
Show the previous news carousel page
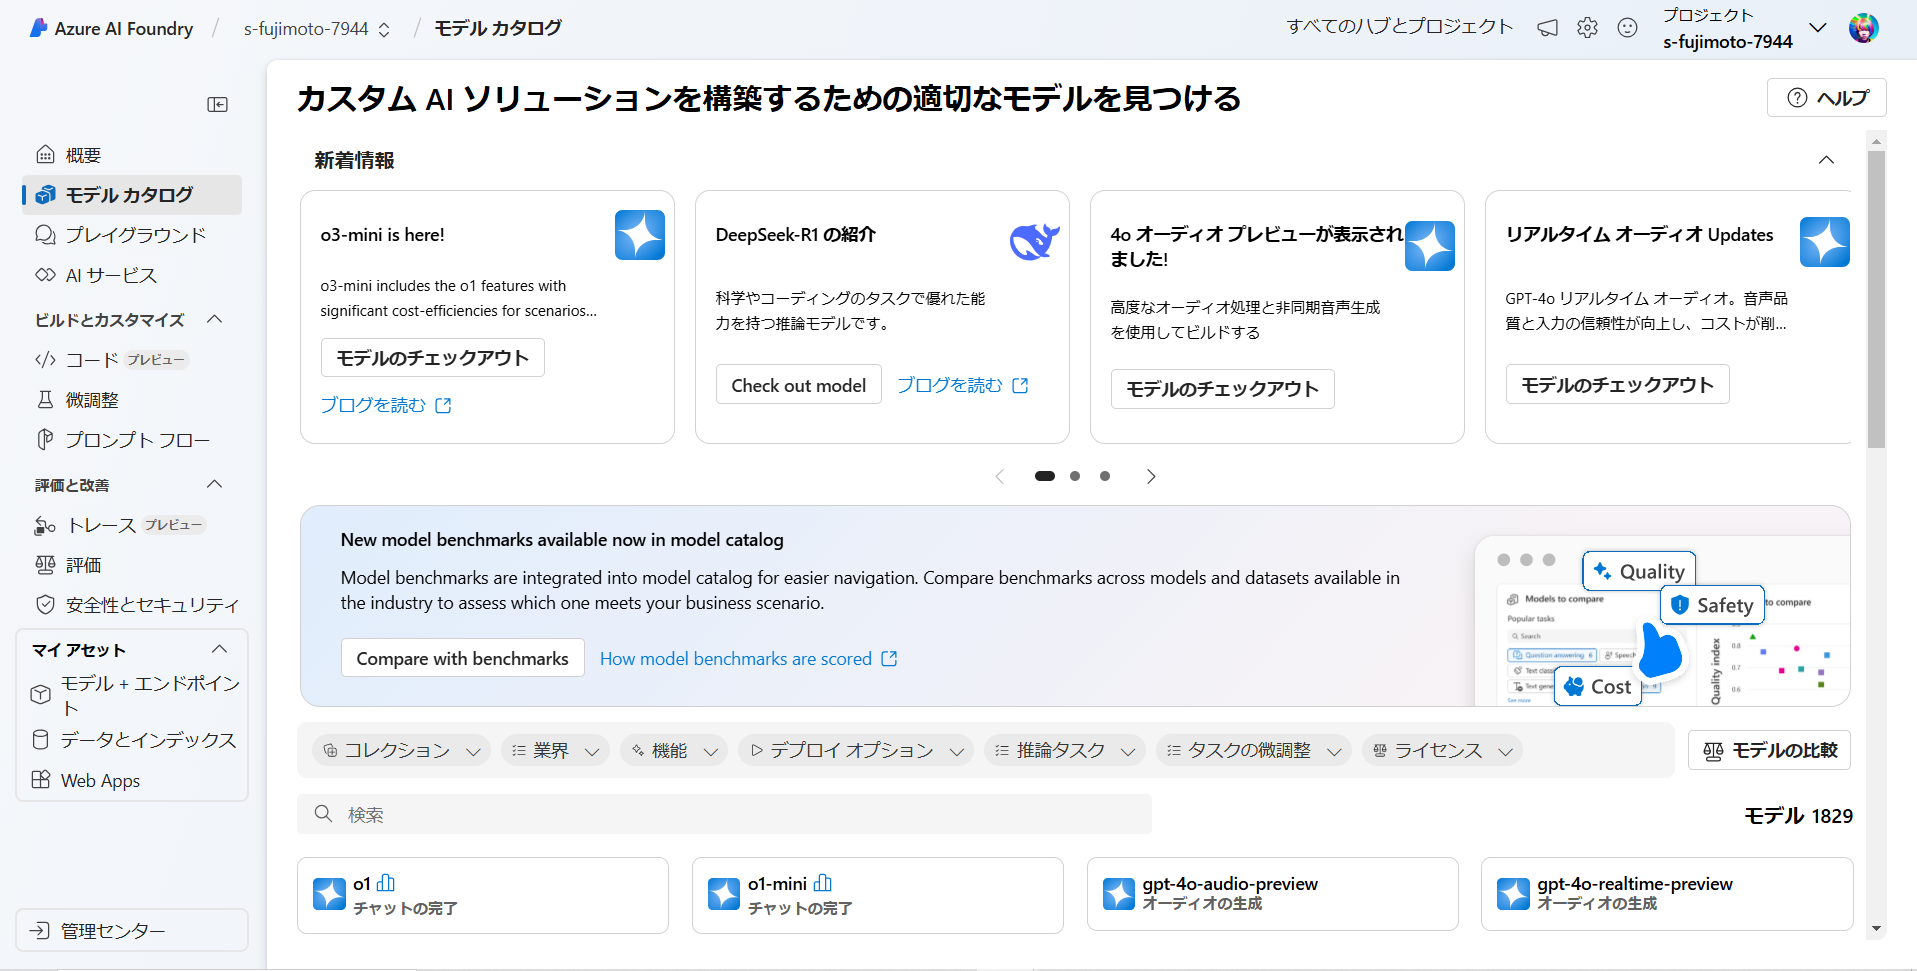[x=999, y=476]
